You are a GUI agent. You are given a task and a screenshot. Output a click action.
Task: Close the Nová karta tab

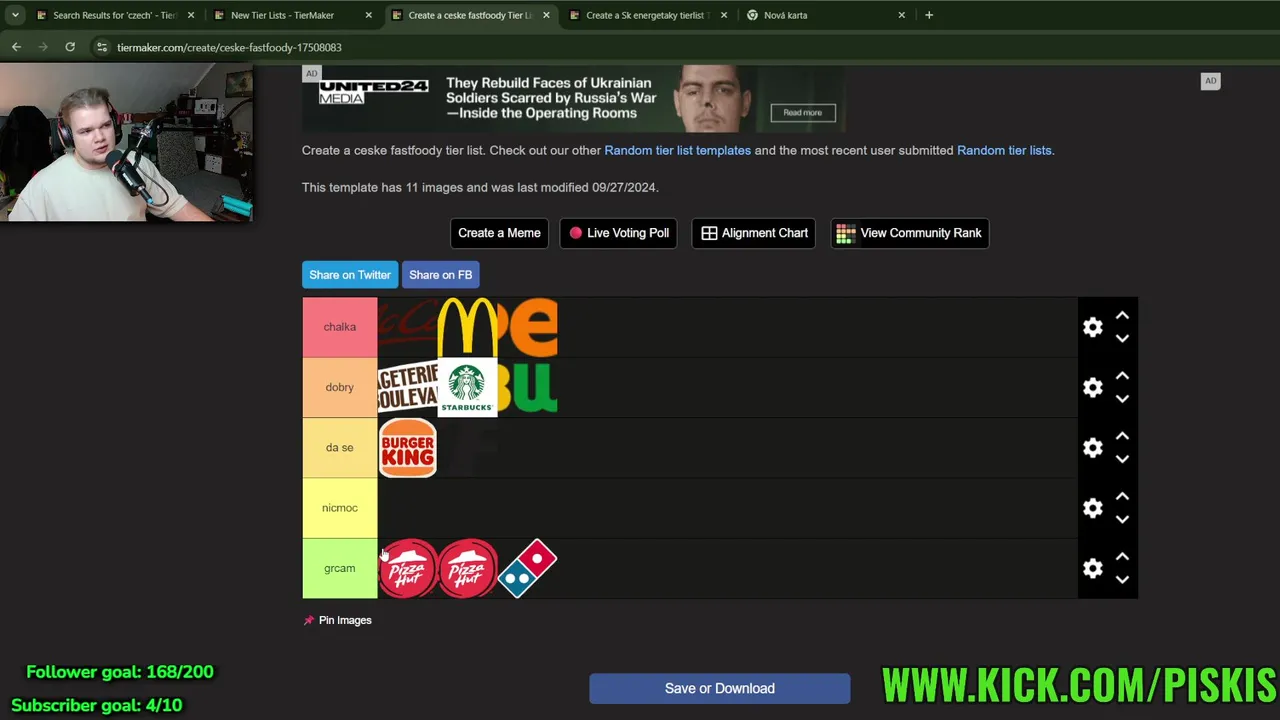(x=902, y=15)
